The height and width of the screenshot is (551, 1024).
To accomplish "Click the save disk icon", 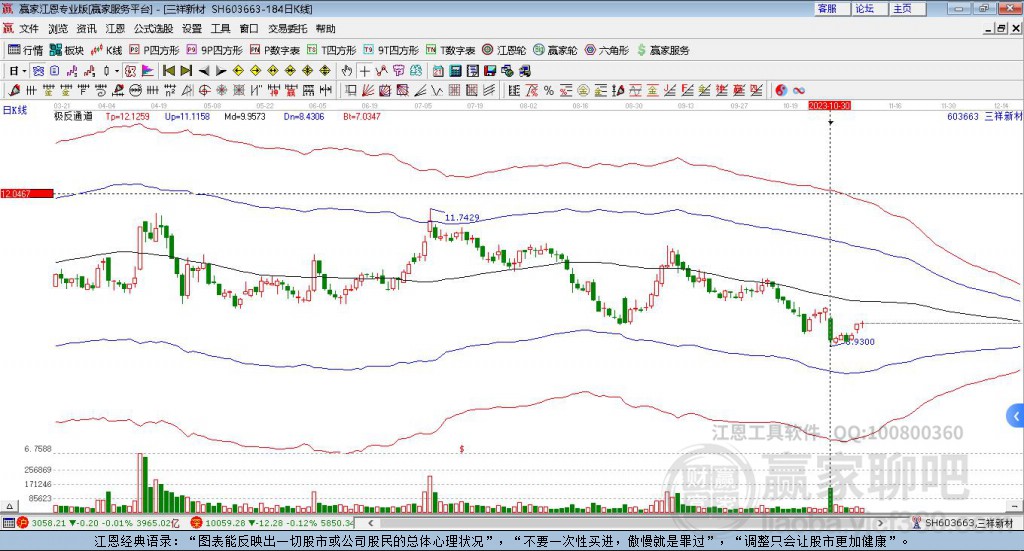I will (490, 71).
